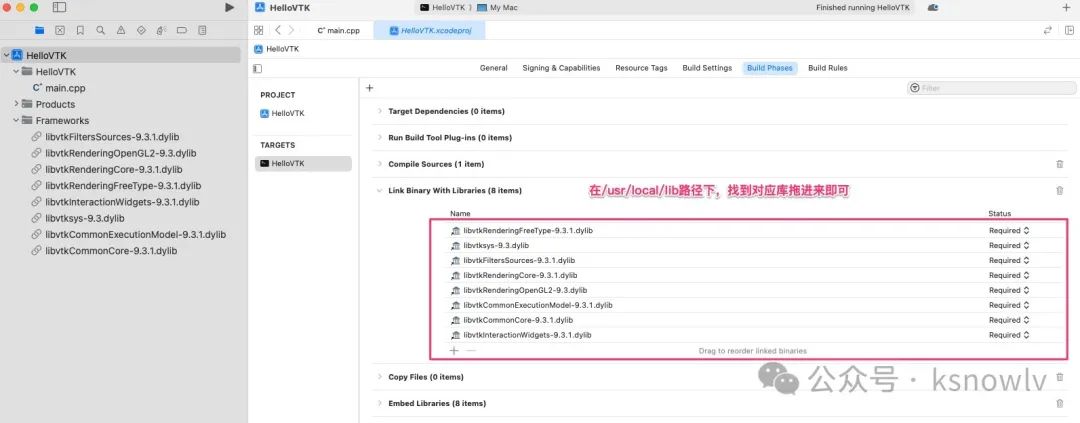Viewport: 1080px width, 423px height.
Task: Open the related items grid icon
Action: [x=258, y=30]
